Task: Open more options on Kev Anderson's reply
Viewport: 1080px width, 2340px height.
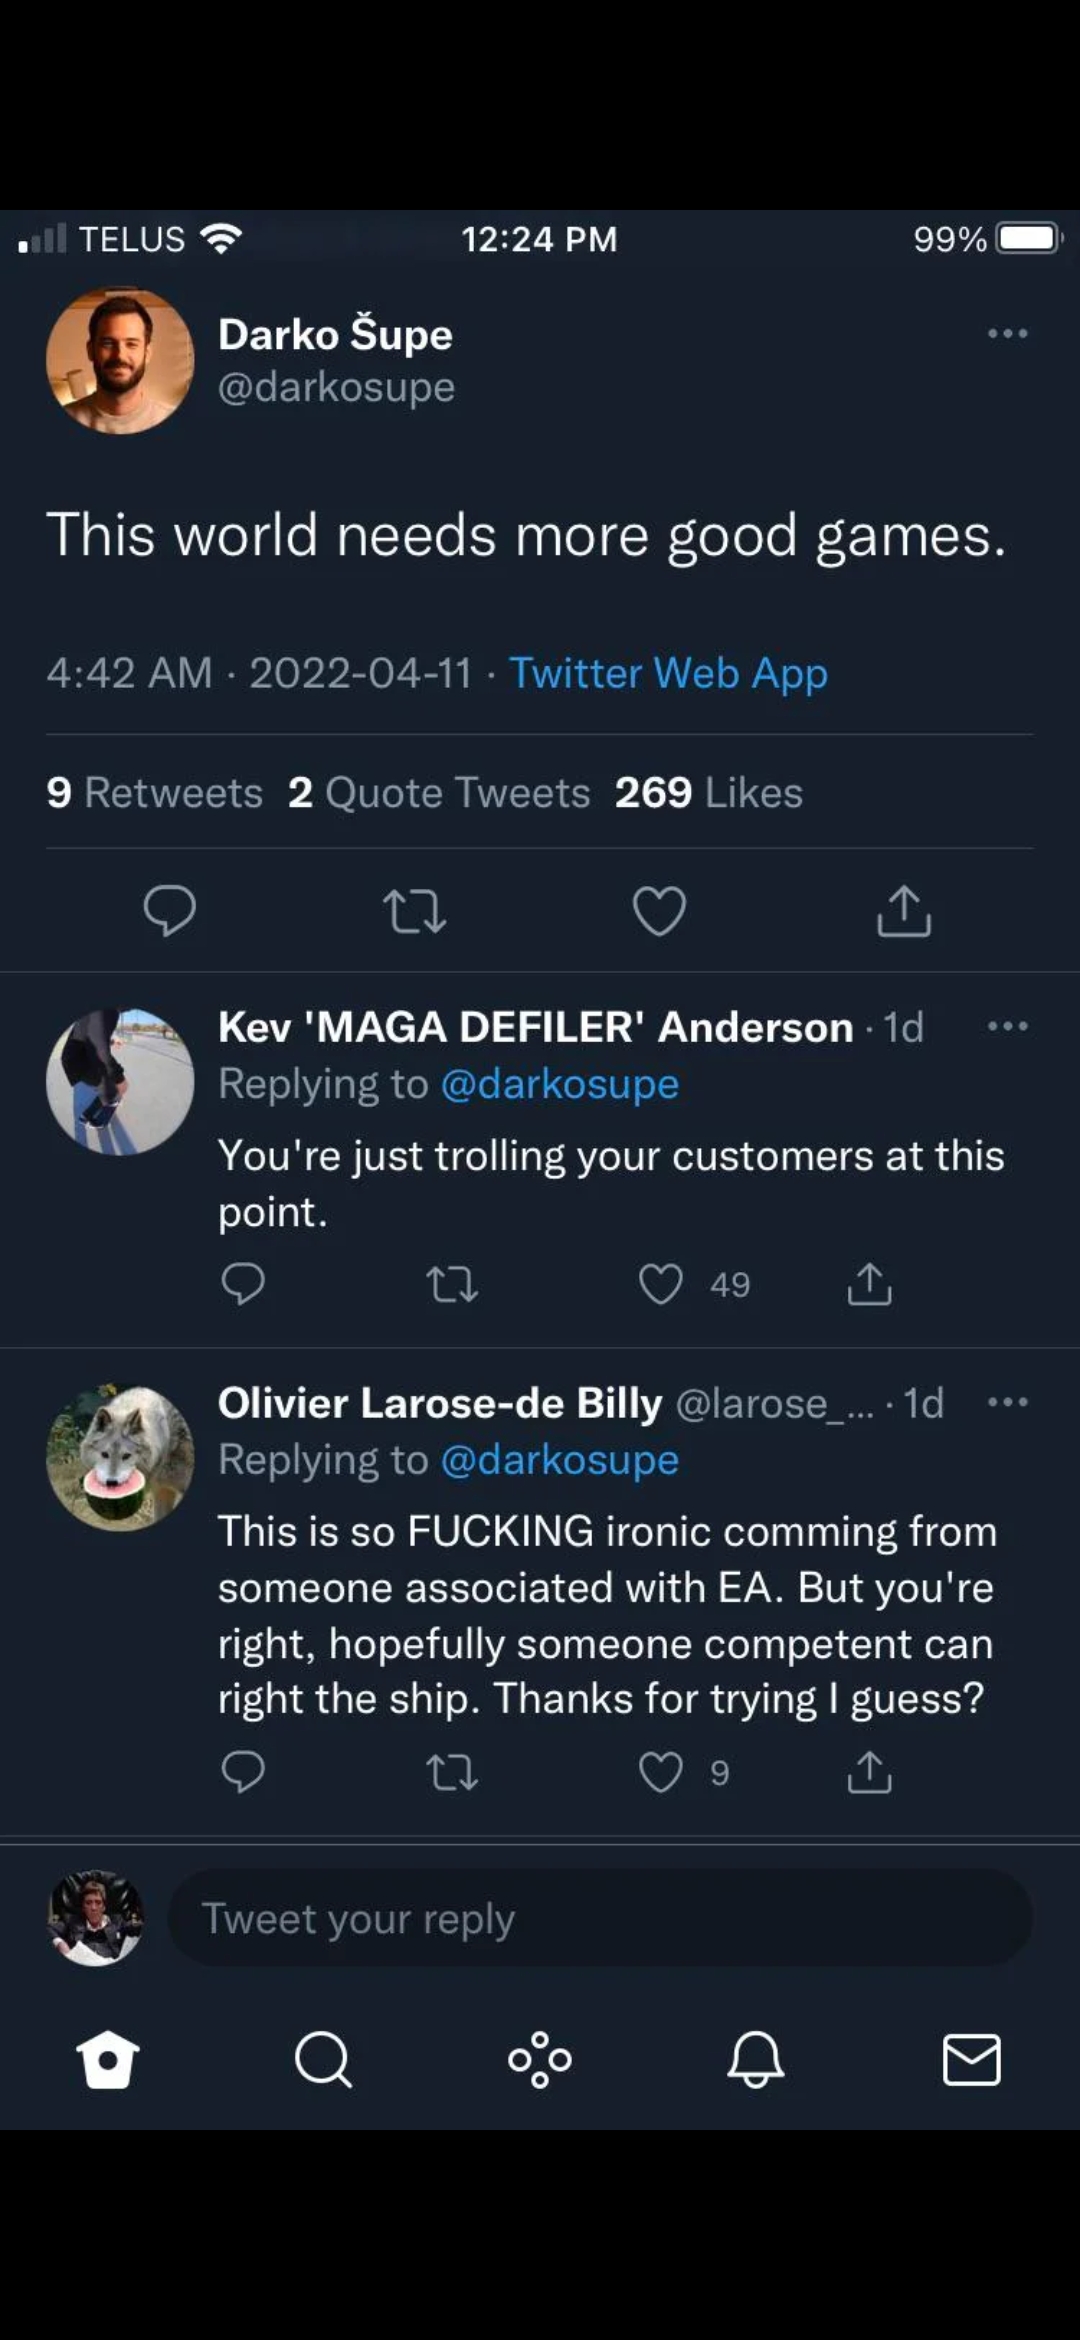Action: click(x=1007, y=1027)
